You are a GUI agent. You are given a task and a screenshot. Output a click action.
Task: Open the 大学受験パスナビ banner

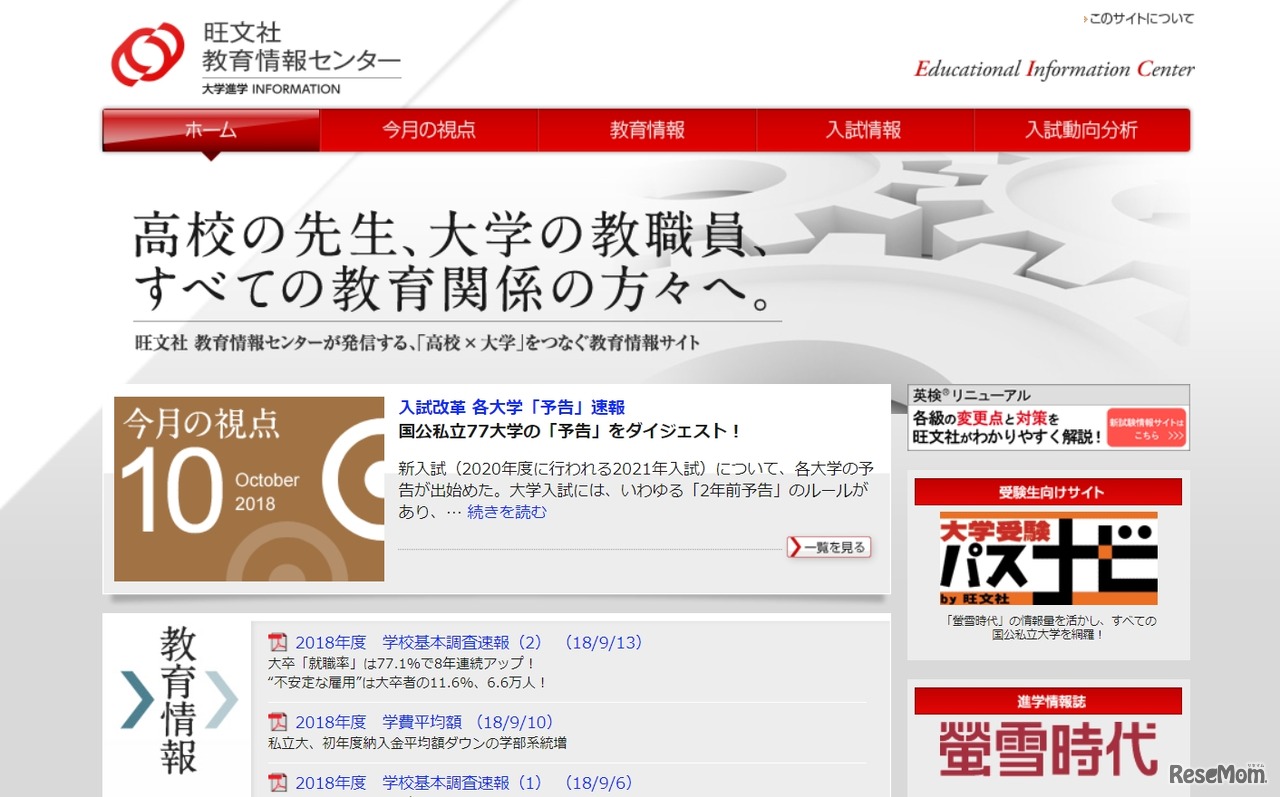click(x=1048, y=558)
